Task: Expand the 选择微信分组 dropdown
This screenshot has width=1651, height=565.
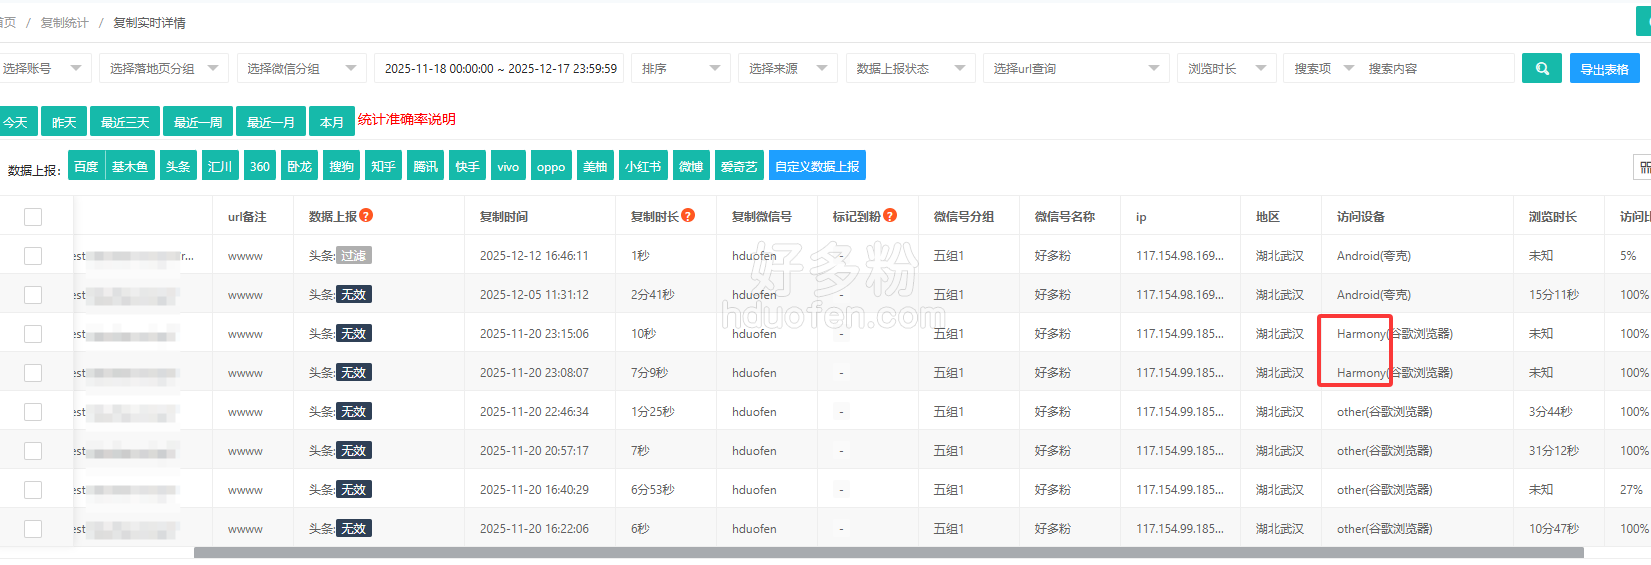Action: [x=301, y=69]
